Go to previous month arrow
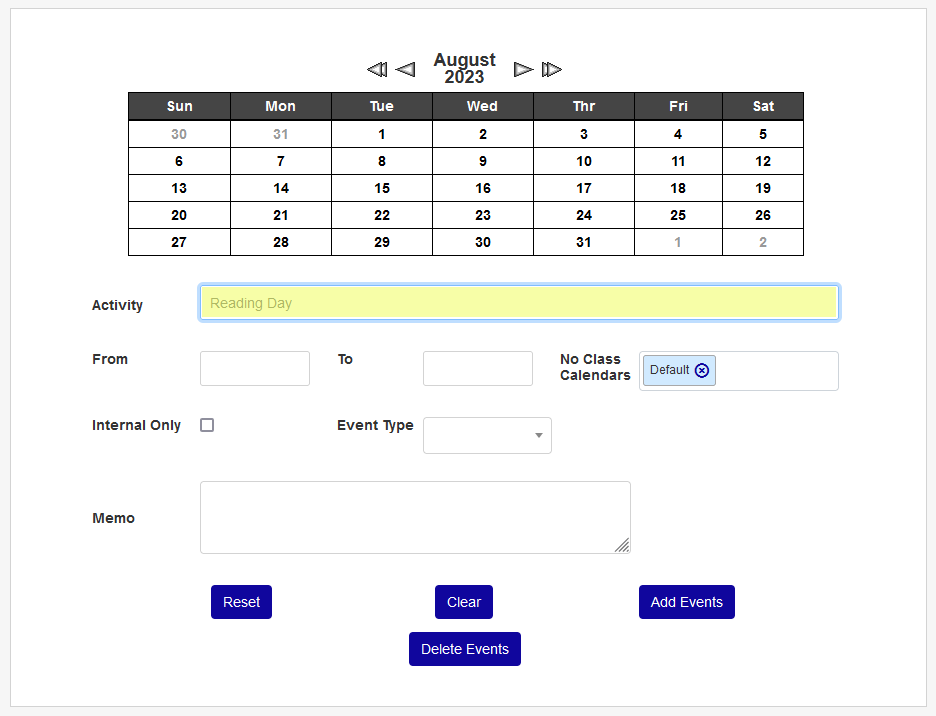 pos(405,69)
